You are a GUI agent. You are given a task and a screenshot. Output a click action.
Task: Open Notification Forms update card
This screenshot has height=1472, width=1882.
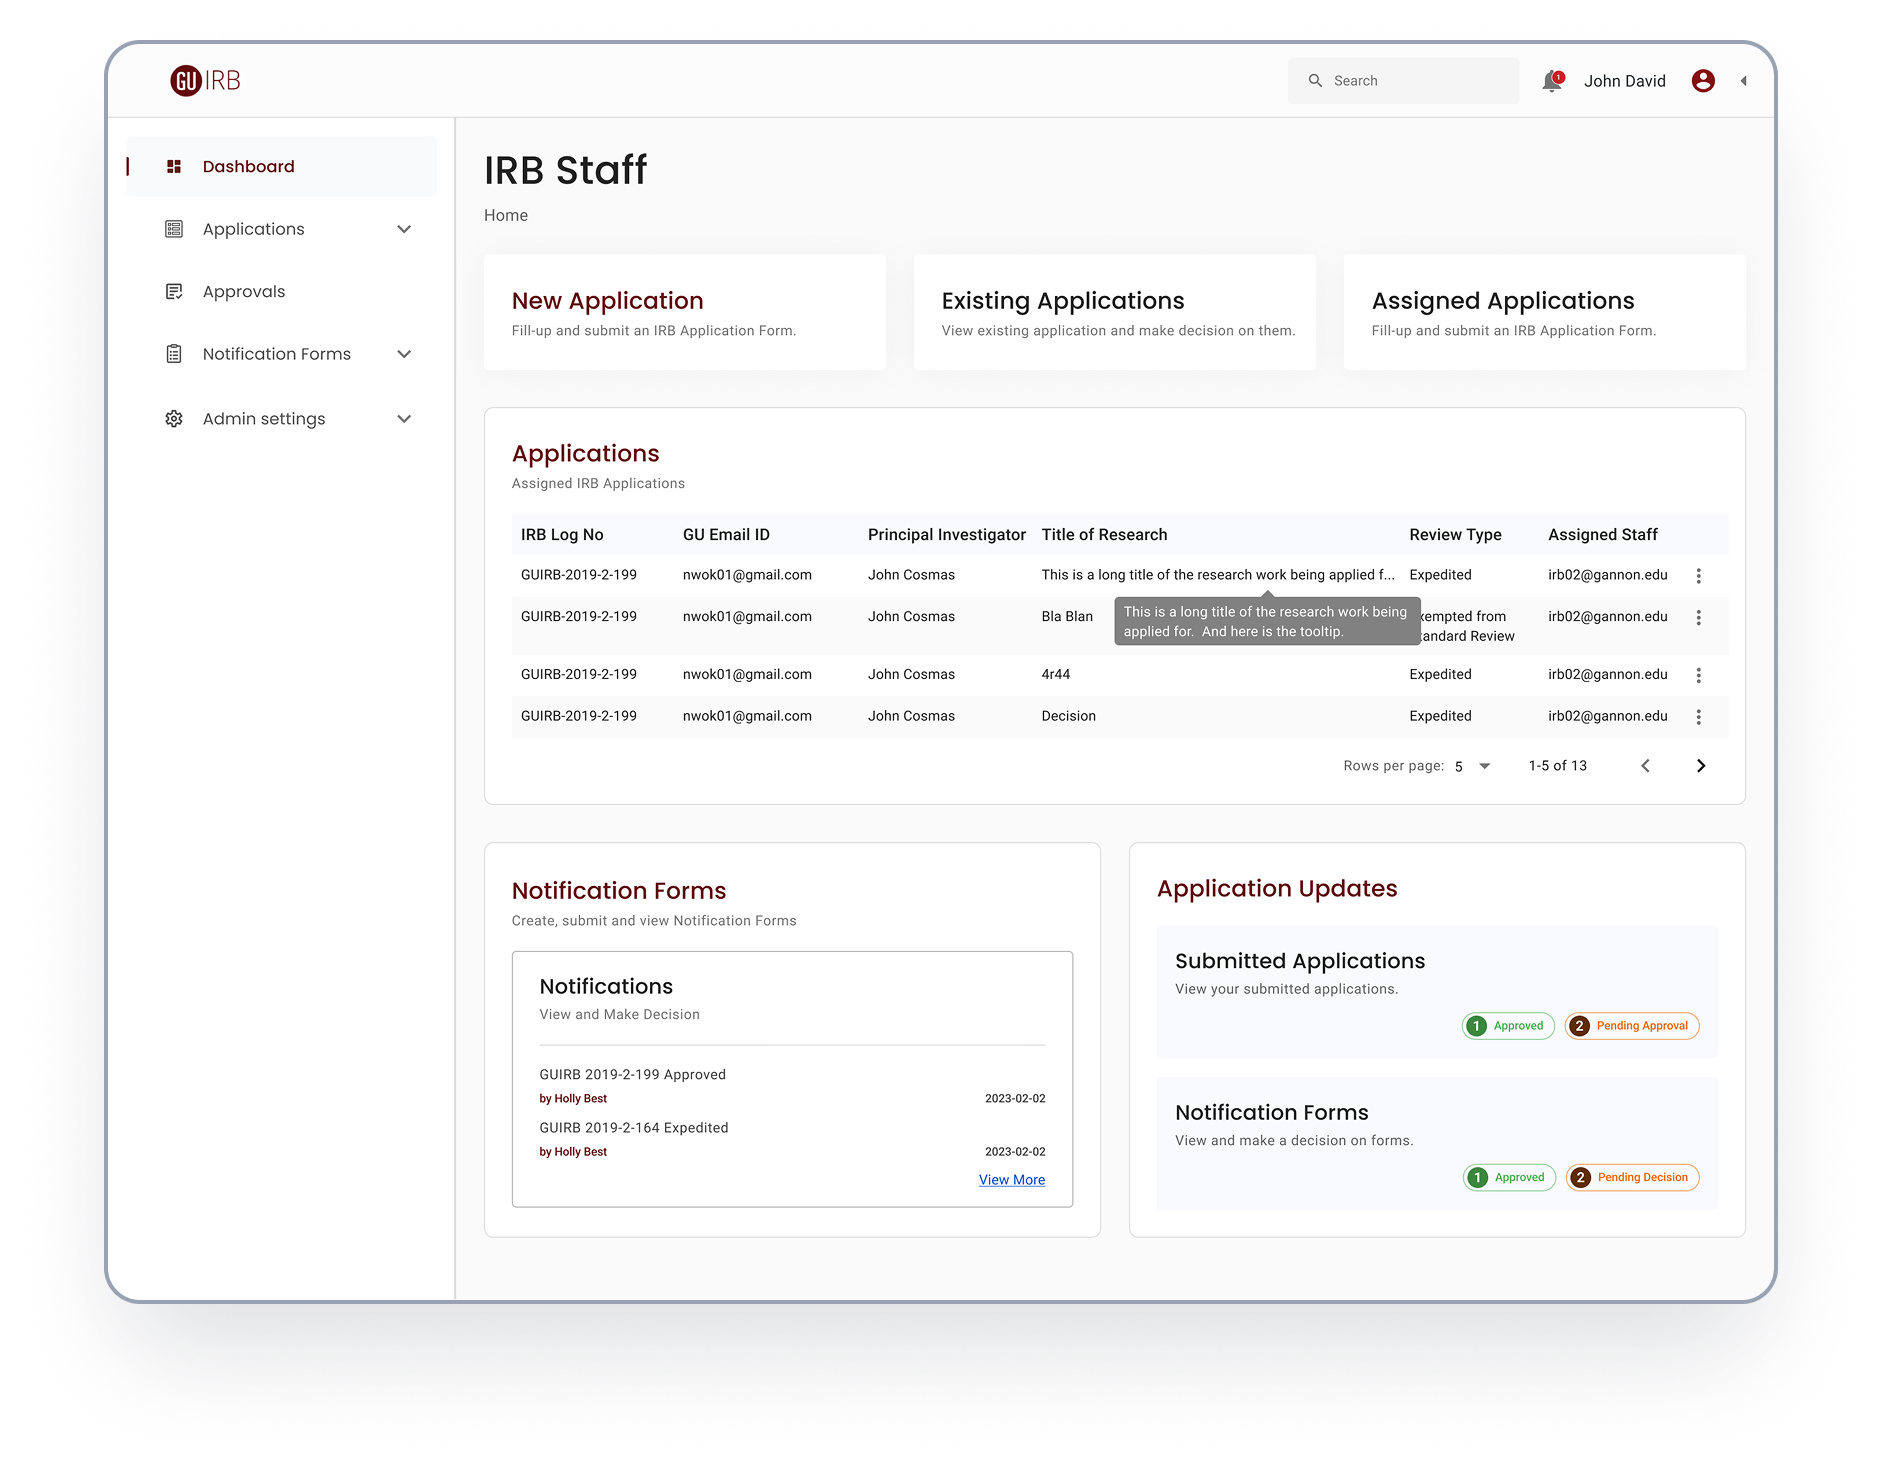[x=1437, y=1144]
